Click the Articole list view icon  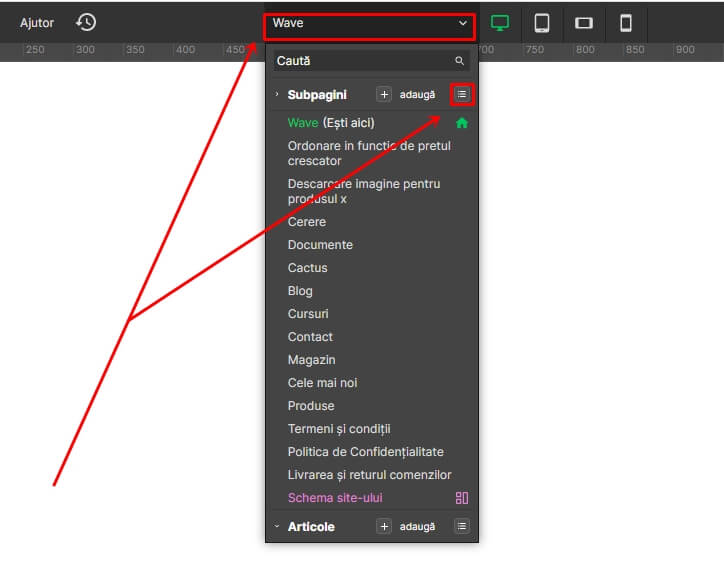tap(461, 526)
